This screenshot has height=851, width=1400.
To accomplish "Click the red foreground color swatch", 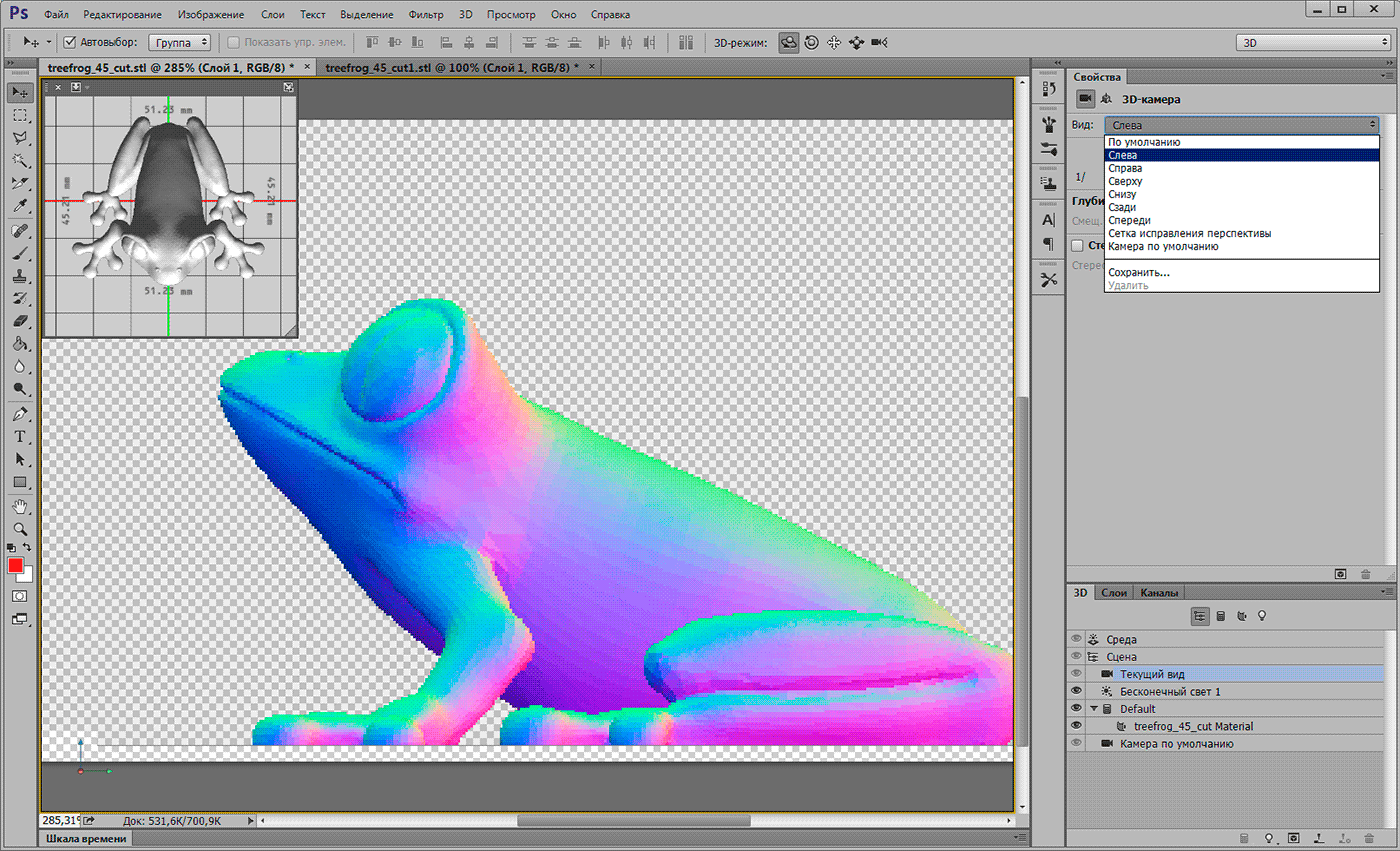I will 16,566.
